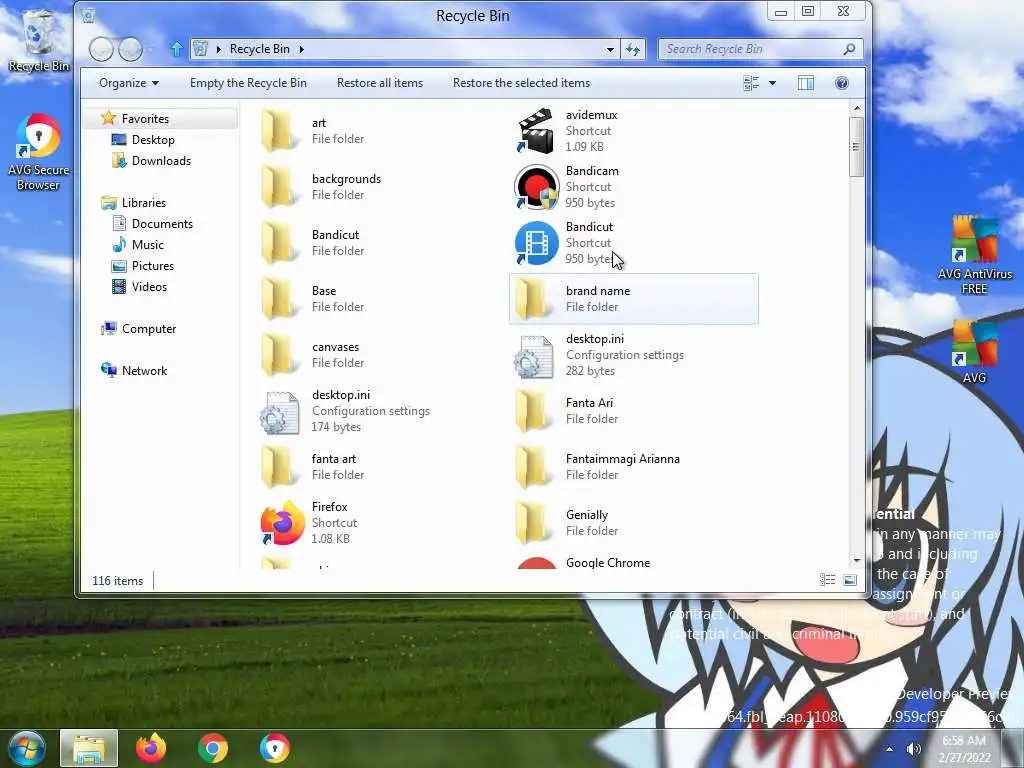The height and width of the screenshot is (768, 1024).
Task: Select the backgrounds folder icon
Action: pyautogui.click(x=280, y=187)
